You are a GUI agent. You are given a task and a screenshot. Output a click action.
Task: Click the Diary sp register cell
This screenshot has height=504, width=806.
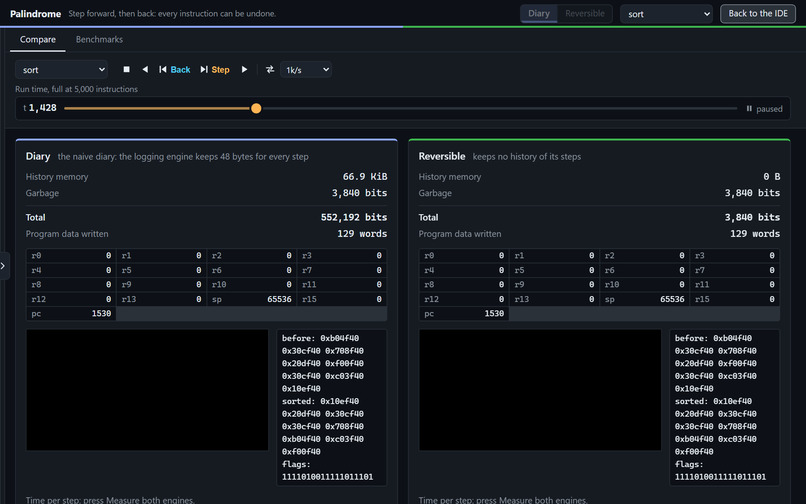pos(251,299)
